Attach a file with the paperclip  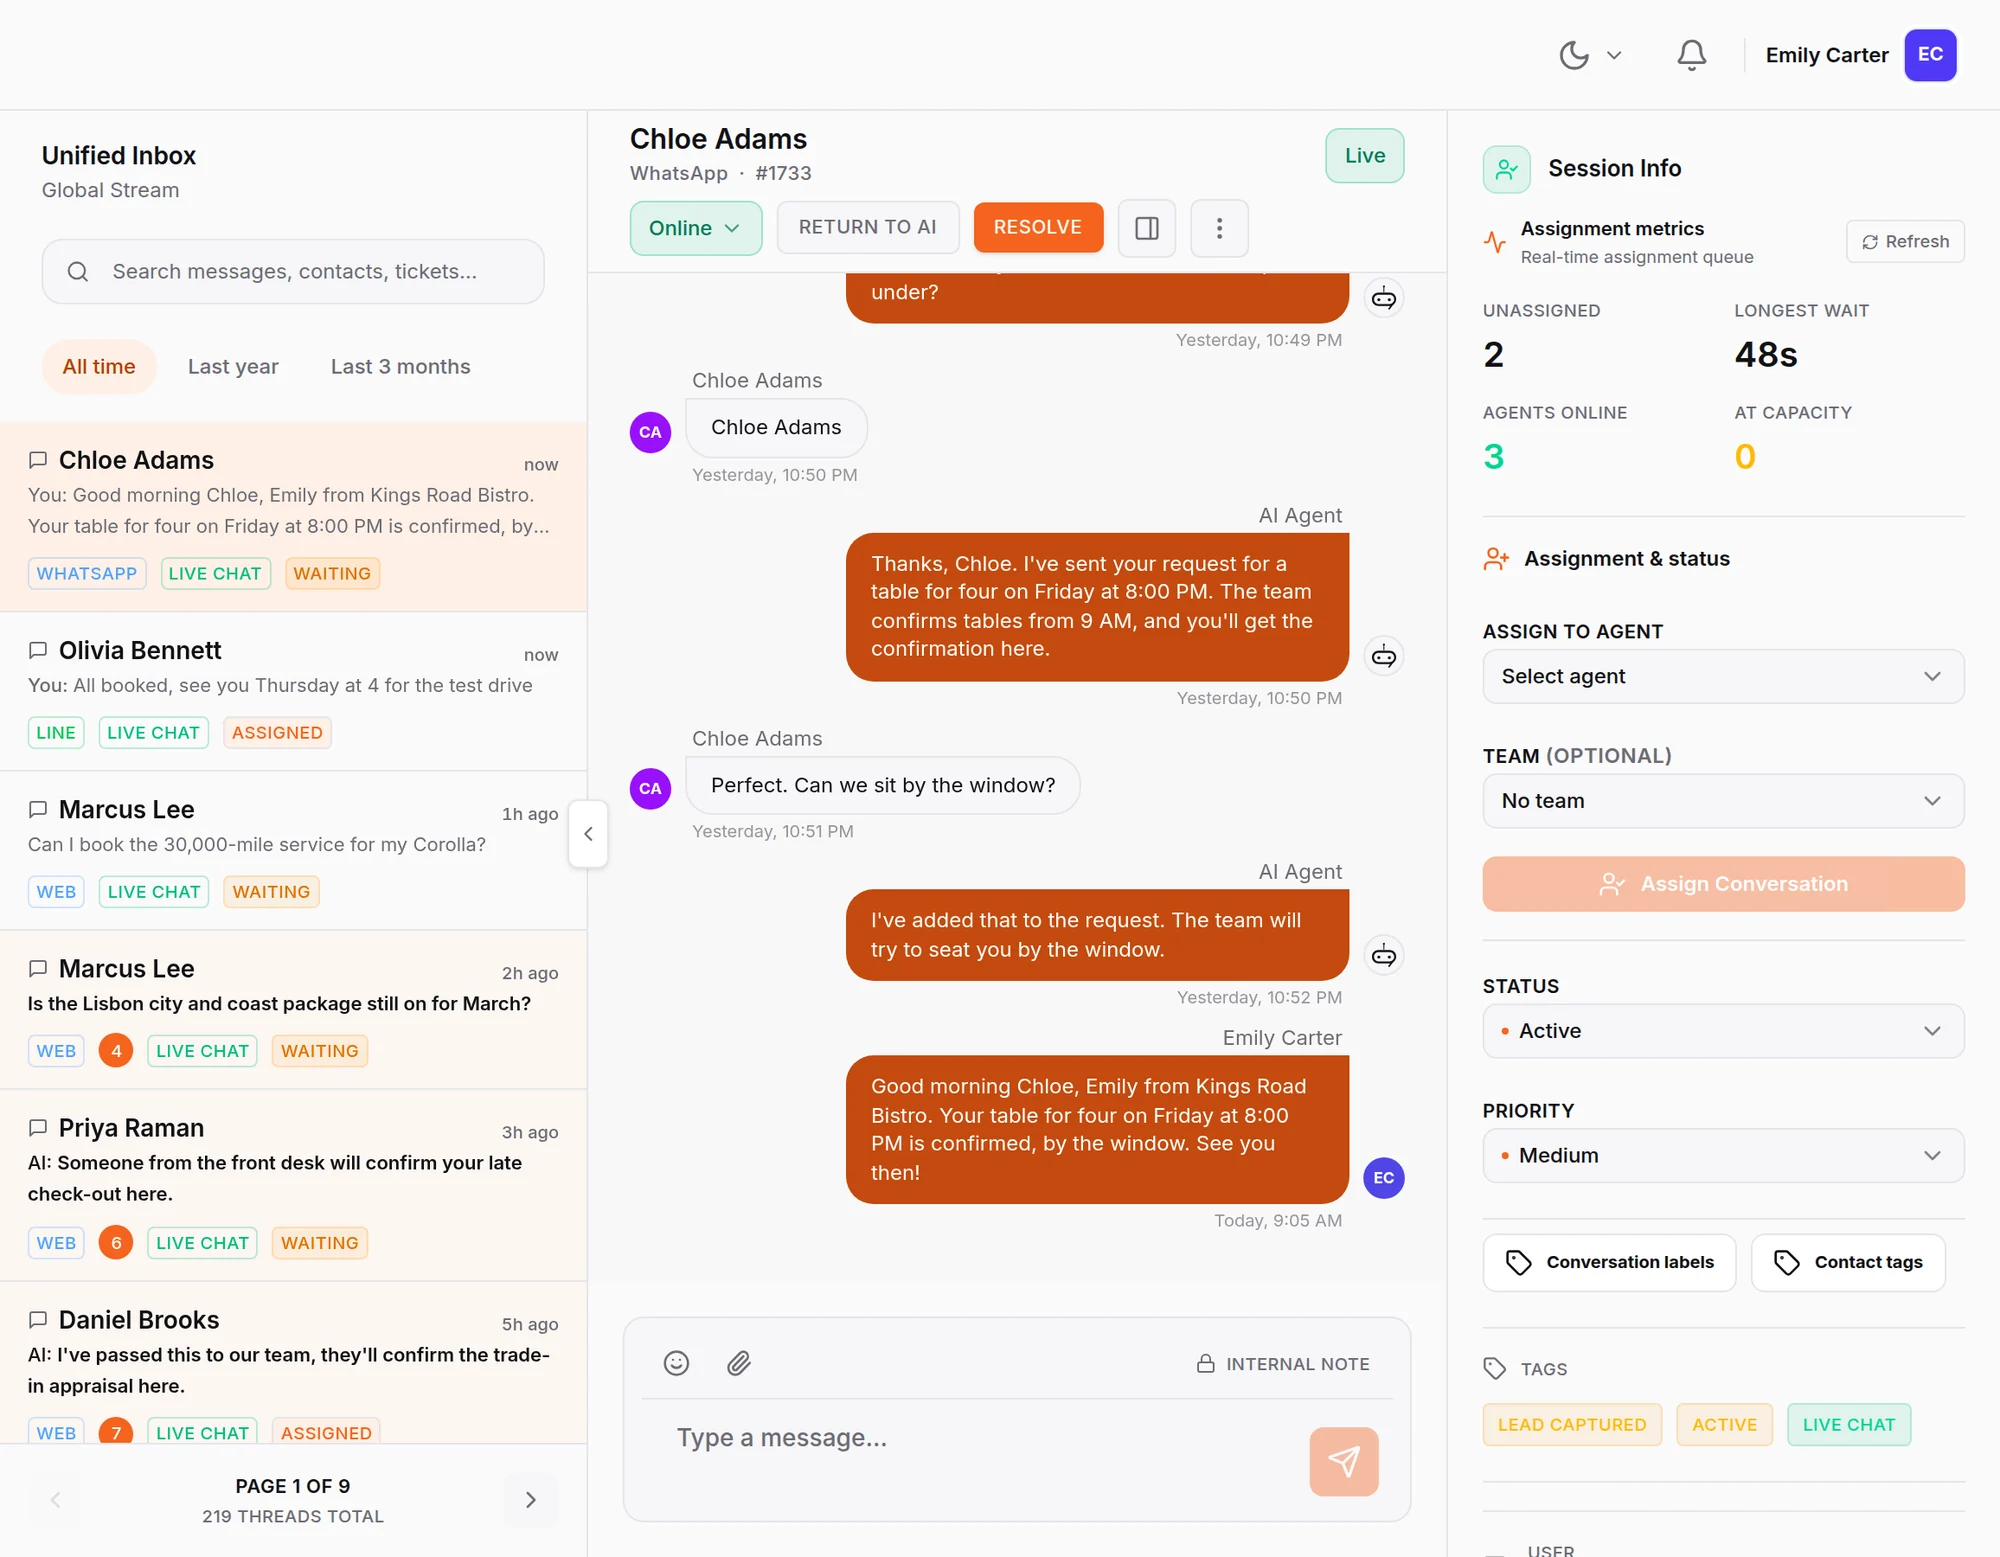(738, 1363)
